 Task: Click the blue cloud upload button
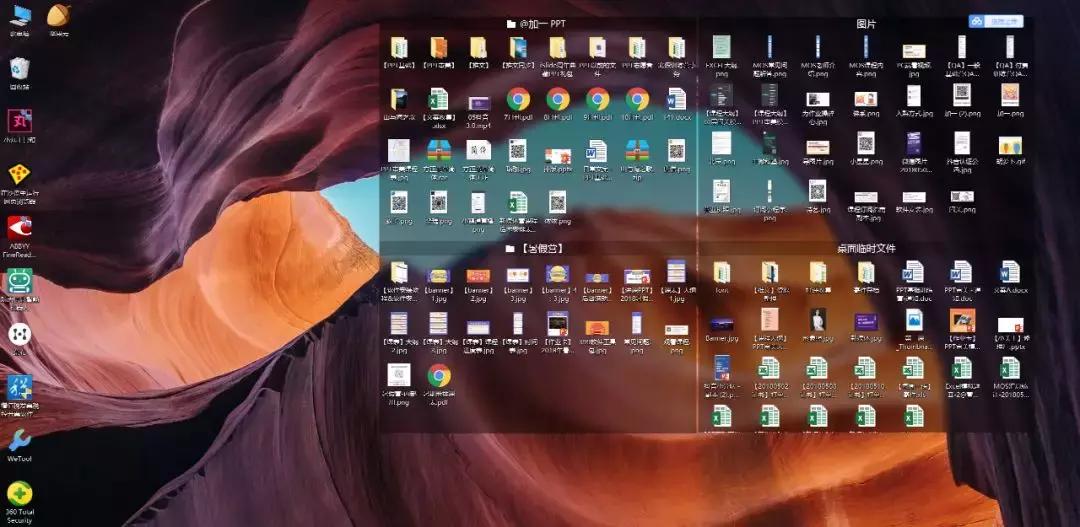pyautogui.click(x=995, y=21)
